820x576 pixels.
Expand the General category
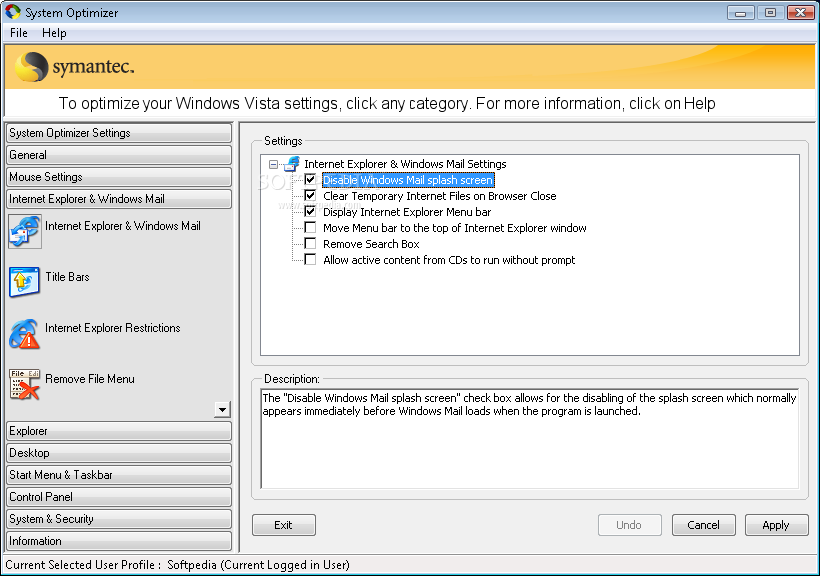click(119, 155)
